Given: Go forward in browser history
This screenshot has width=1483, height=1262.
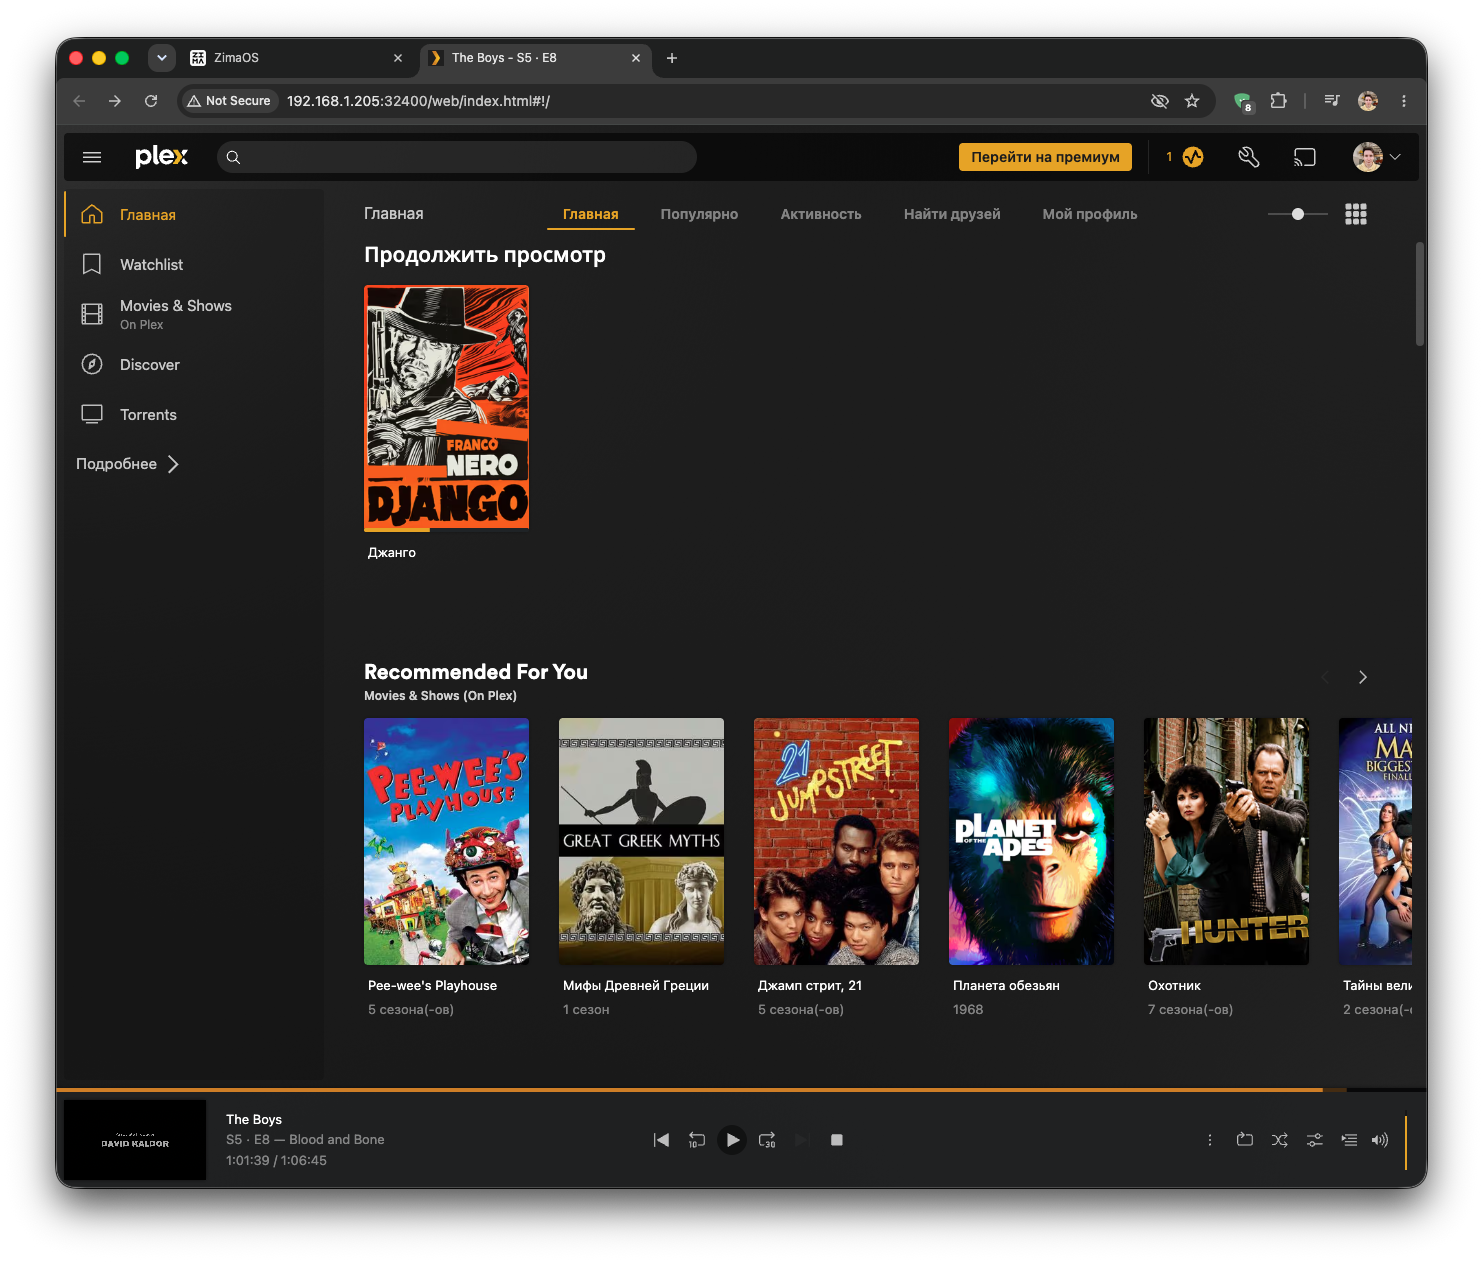Looking at the screenshot, I should 115,101.
